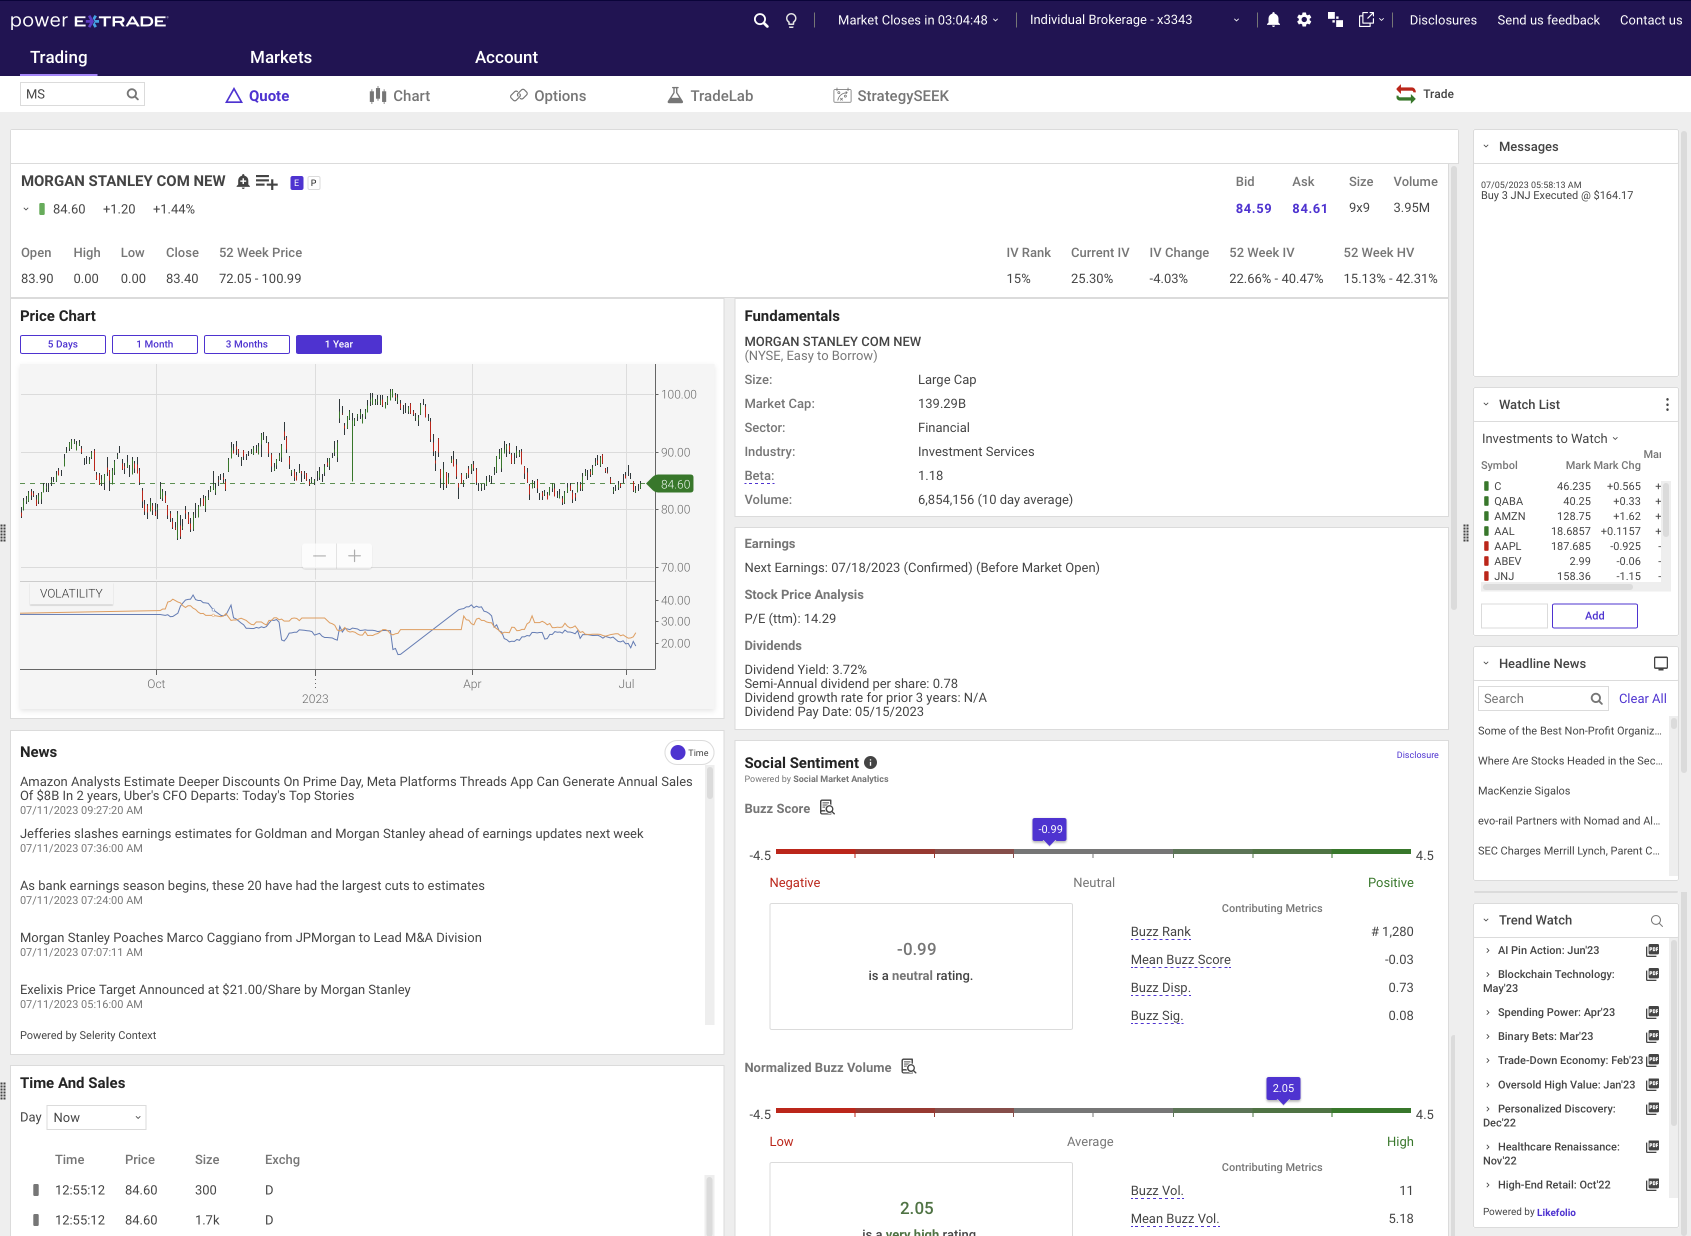Viewport: 1691px width, 1236px height.
Task: Click Send us feedback link
Action: coord(1548,20)
